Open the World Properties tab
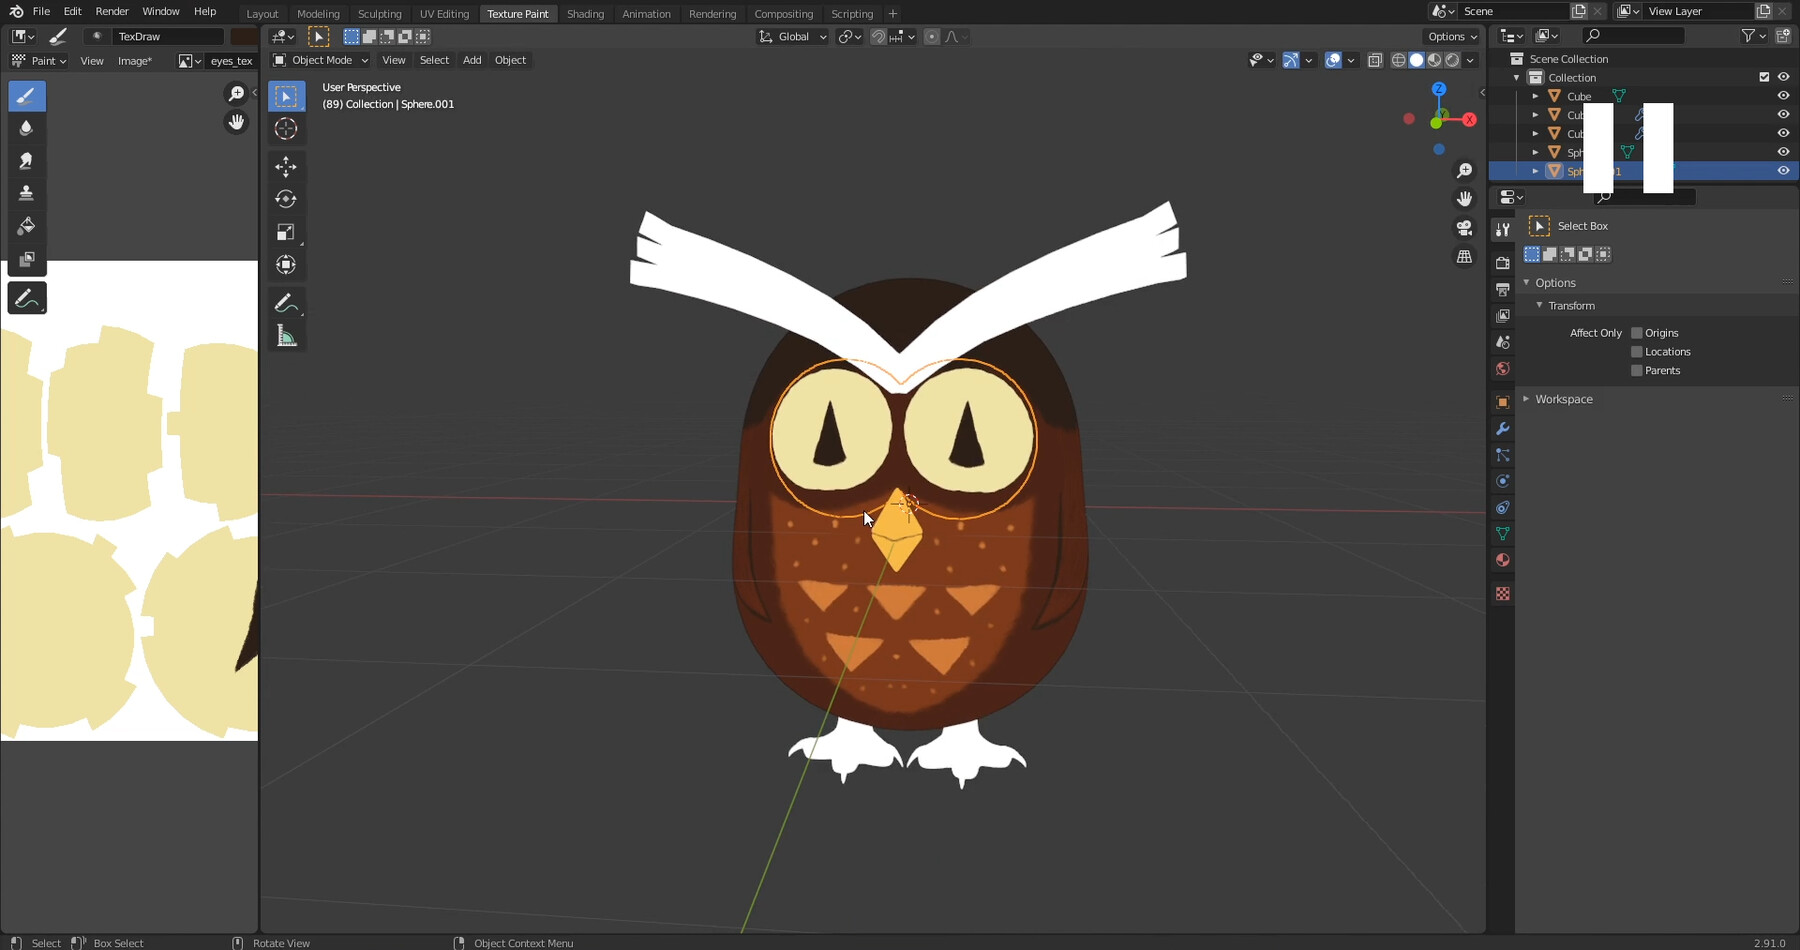 [x=1503, y=368]
